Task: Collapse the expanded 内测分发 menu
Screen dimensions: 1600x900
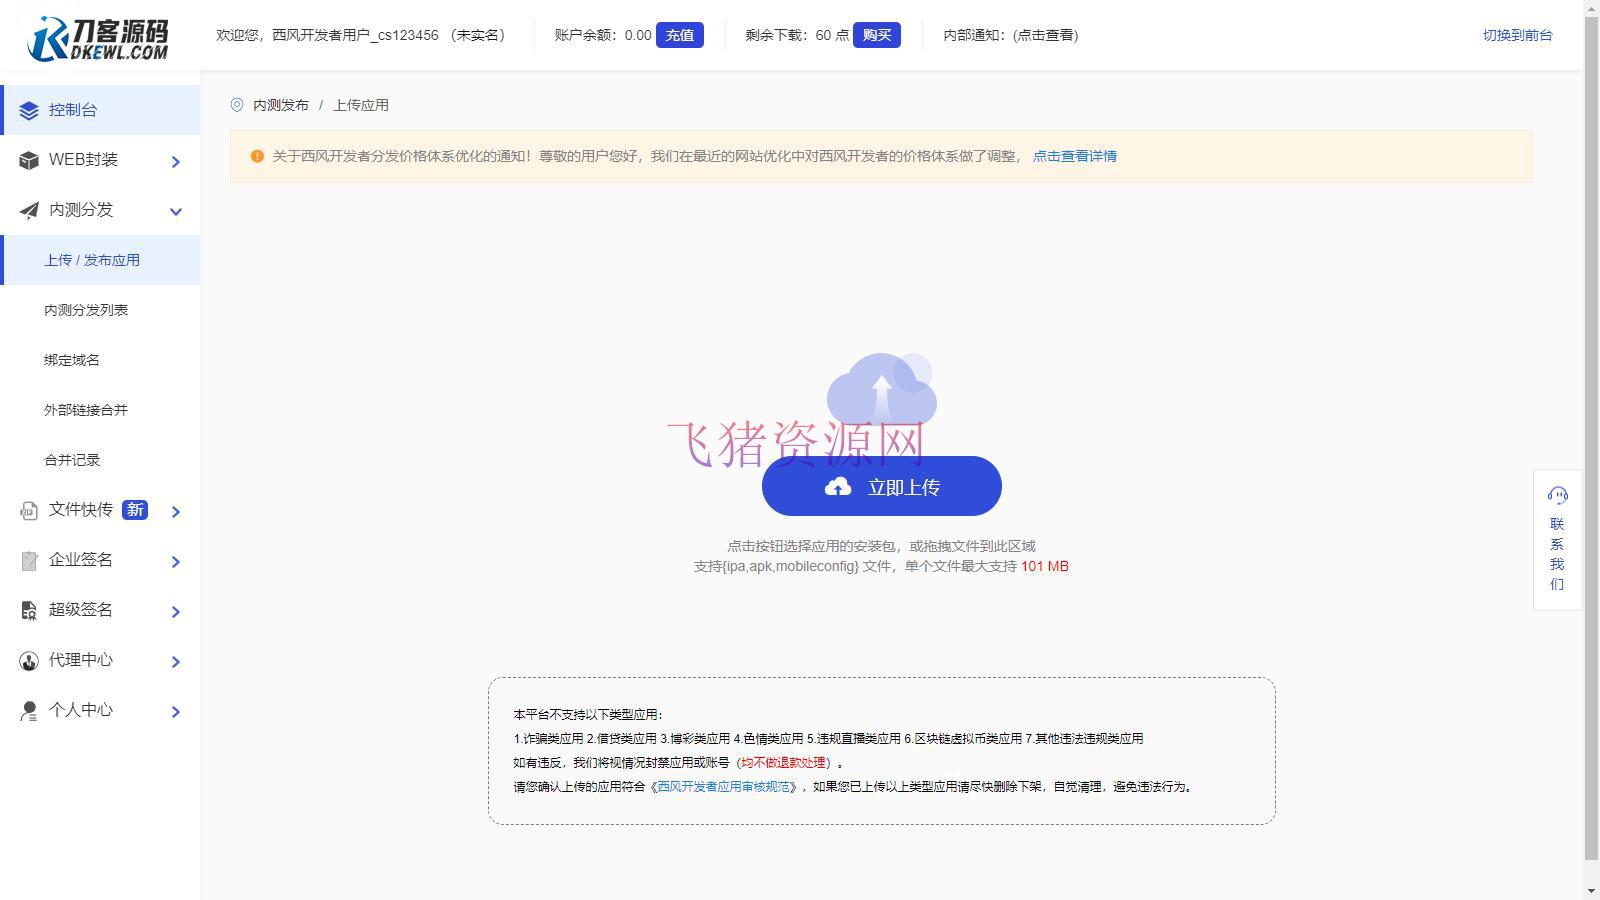Action: tap(176, 211)
